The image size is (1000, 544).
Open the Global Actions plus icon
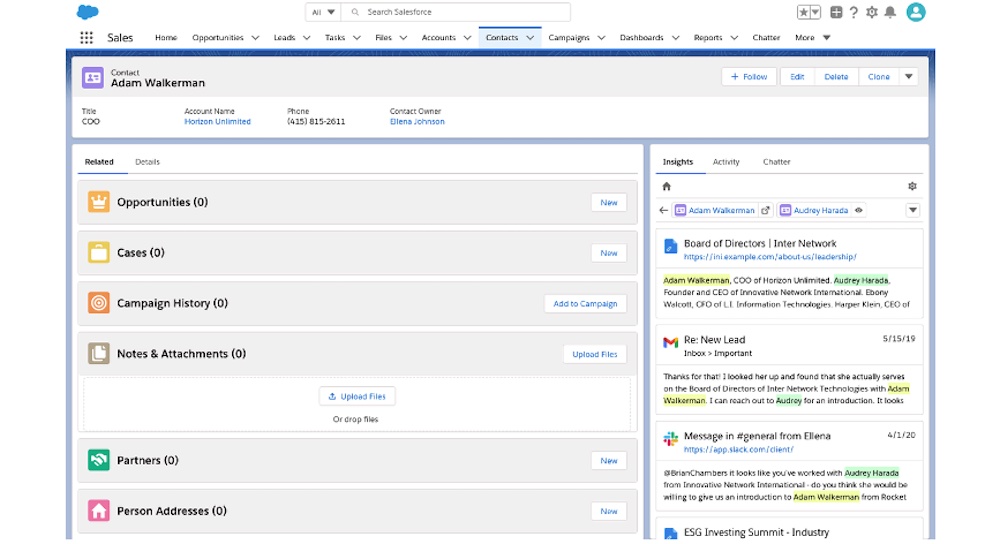coord(836,12)
